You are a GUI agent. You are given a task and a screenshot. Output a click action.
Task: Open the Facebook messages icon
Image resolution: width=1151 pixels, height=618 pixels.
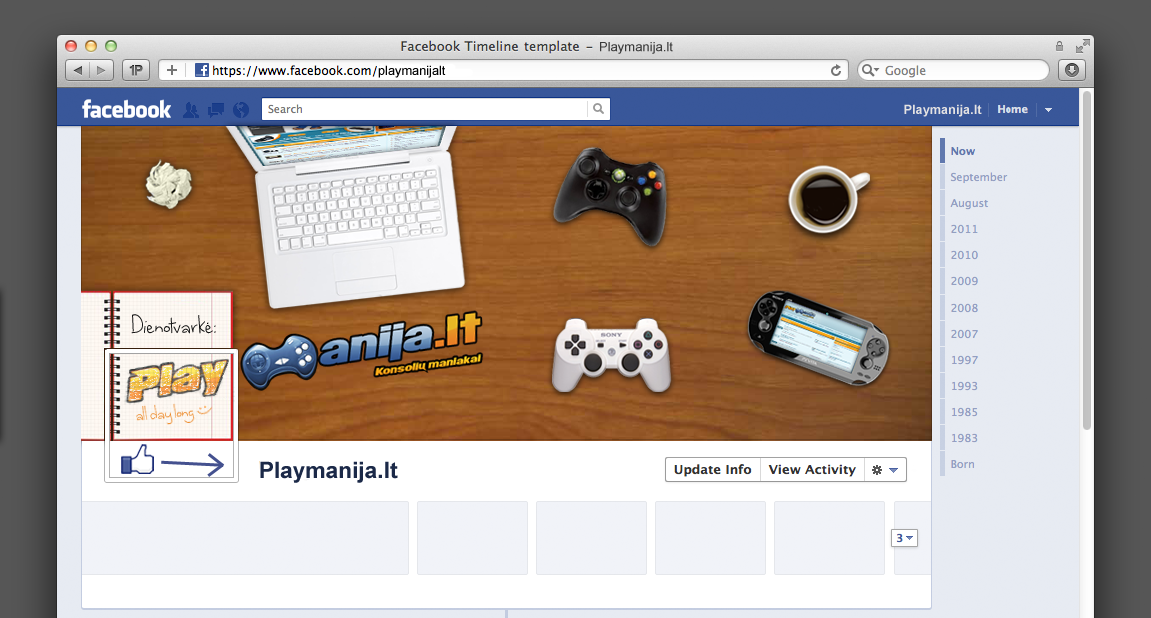click(216, 110)
